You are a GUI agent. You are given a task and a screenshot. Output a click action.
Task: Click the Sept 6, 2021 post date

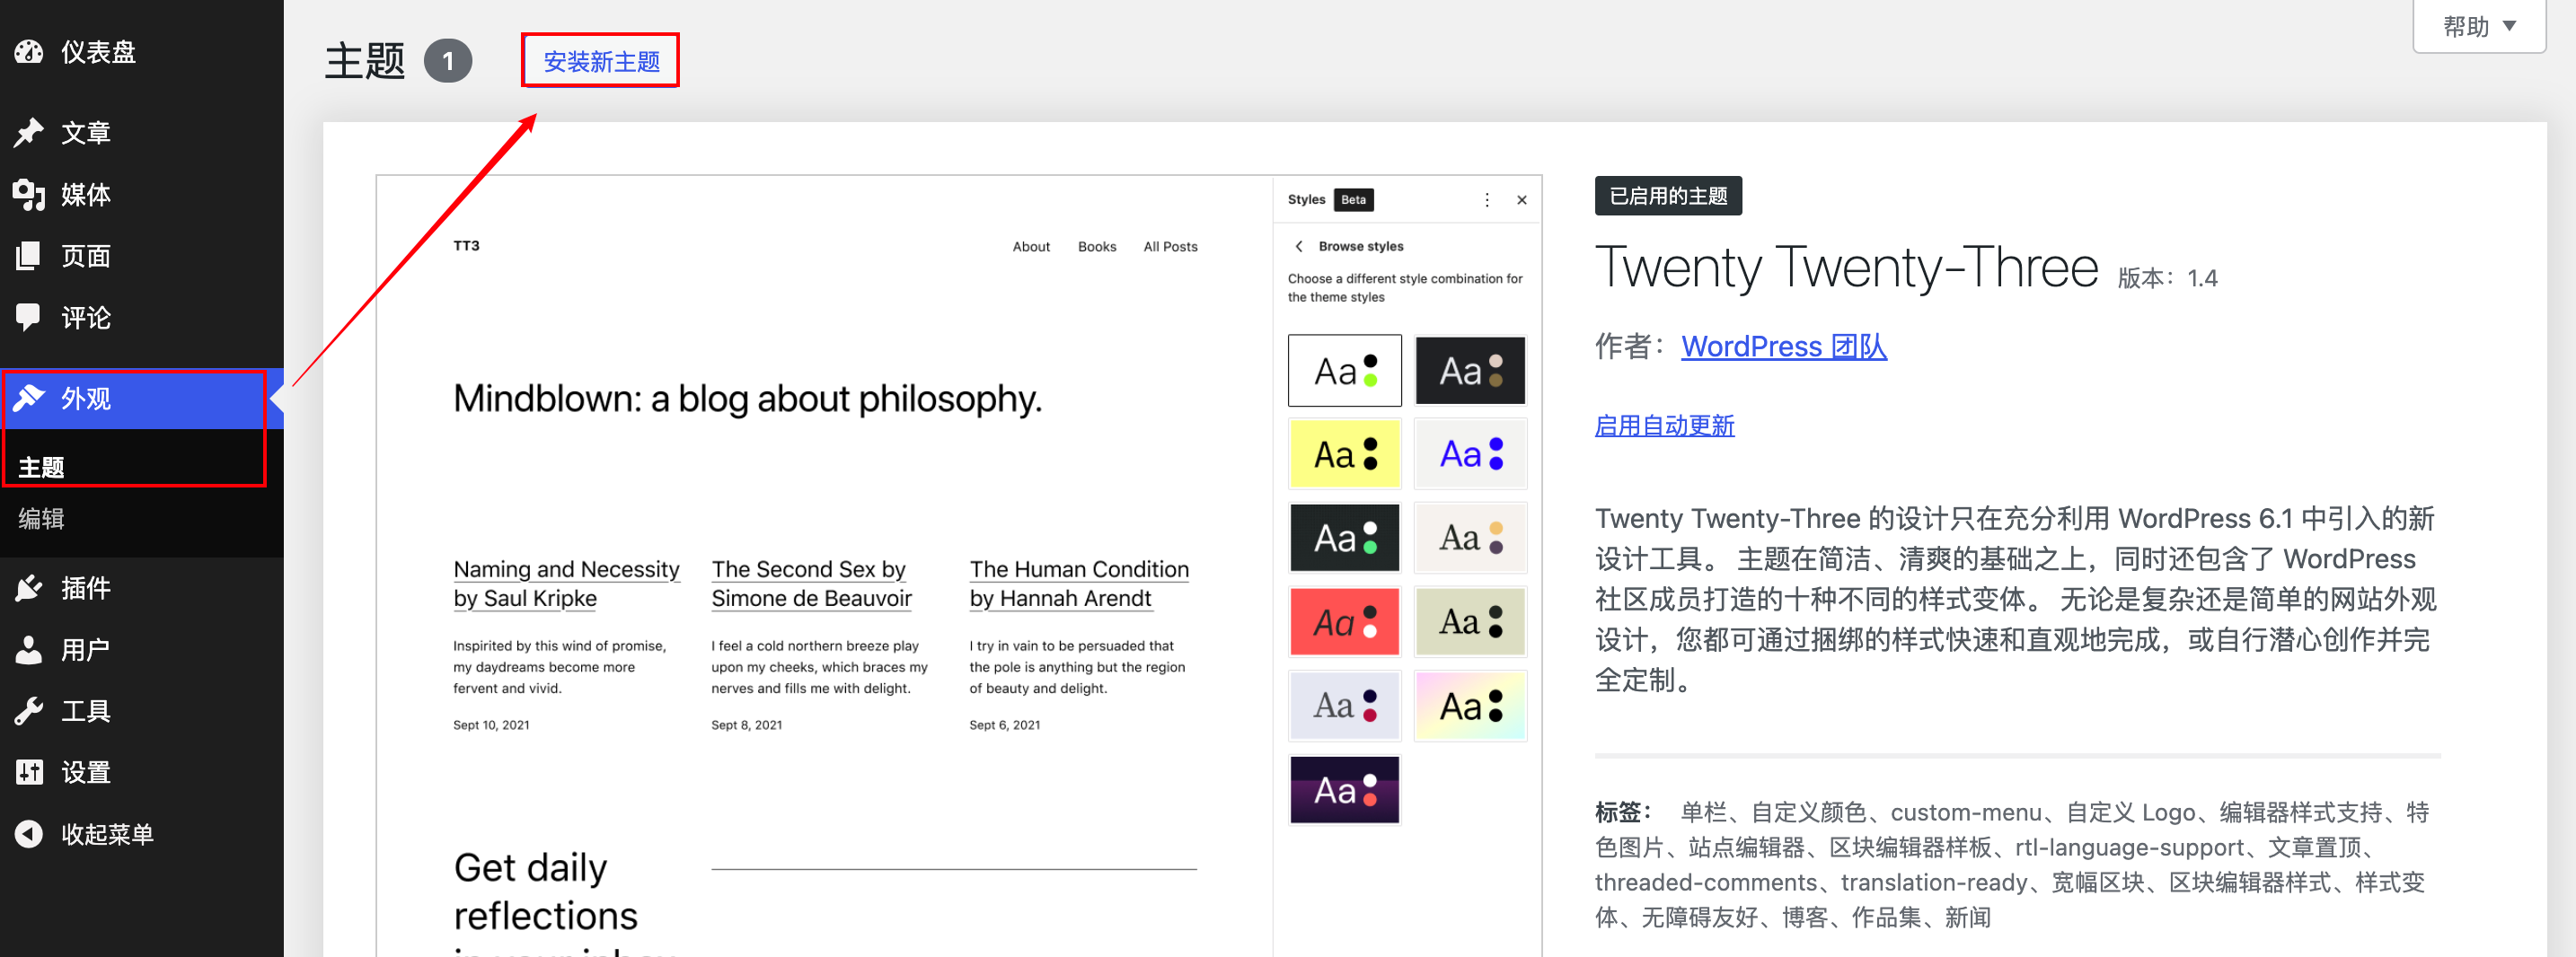1004,725
